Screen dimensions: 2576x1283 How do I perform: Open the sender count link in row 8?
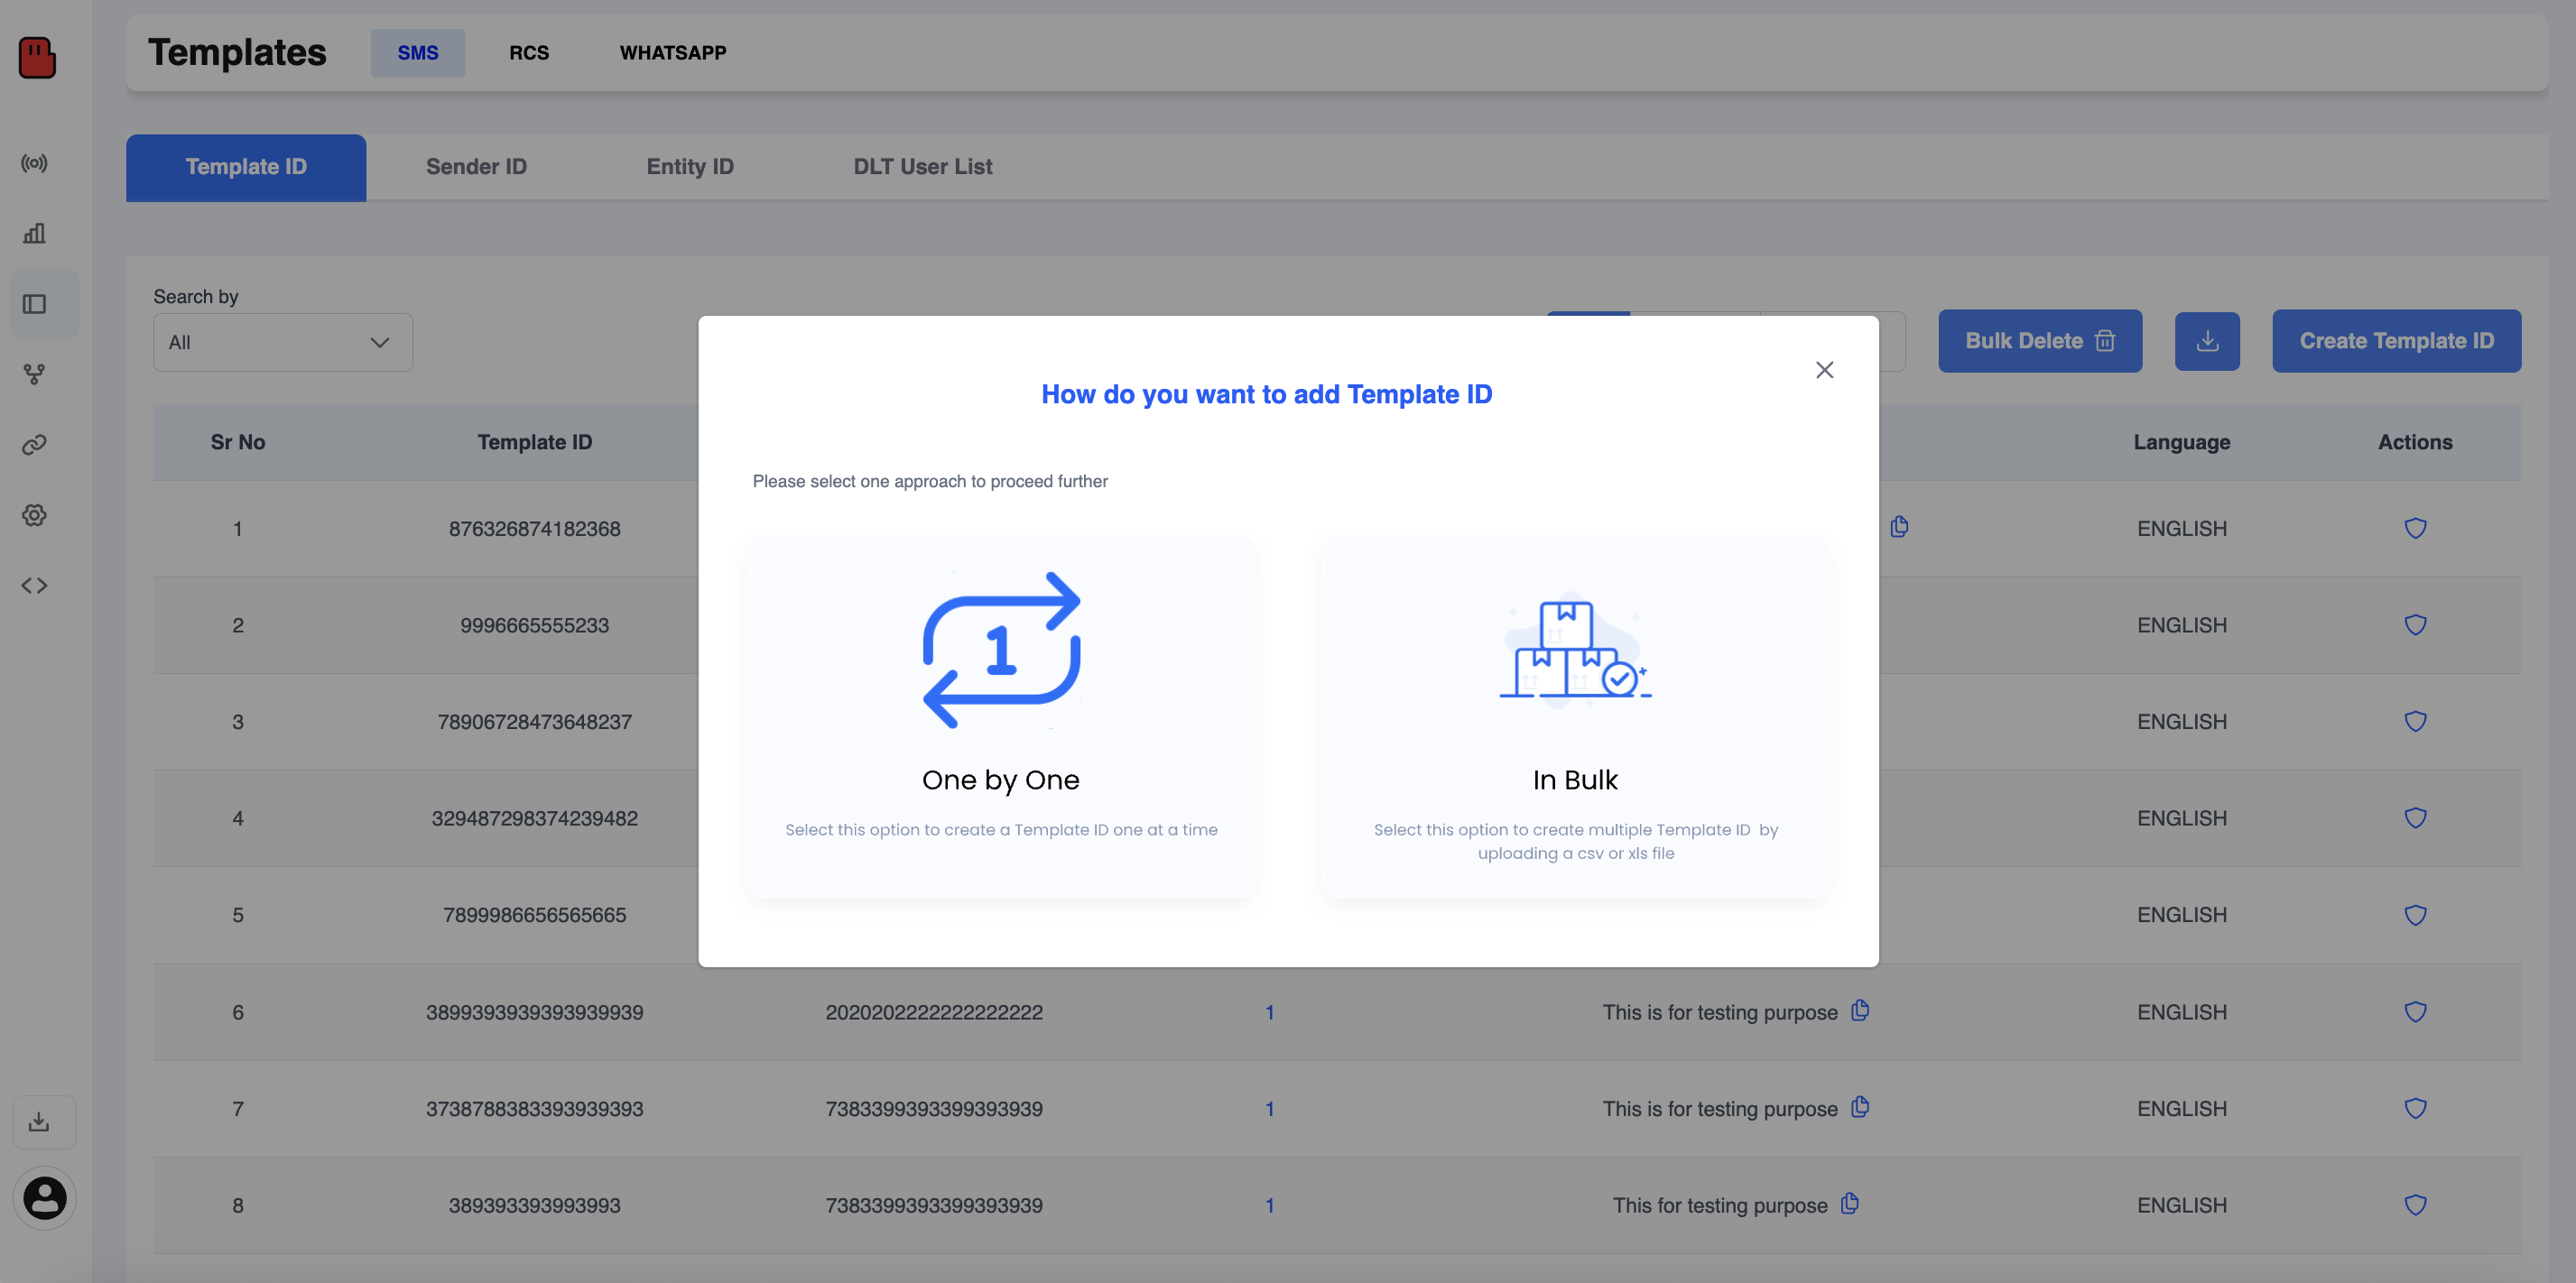click(1269, 1205)
